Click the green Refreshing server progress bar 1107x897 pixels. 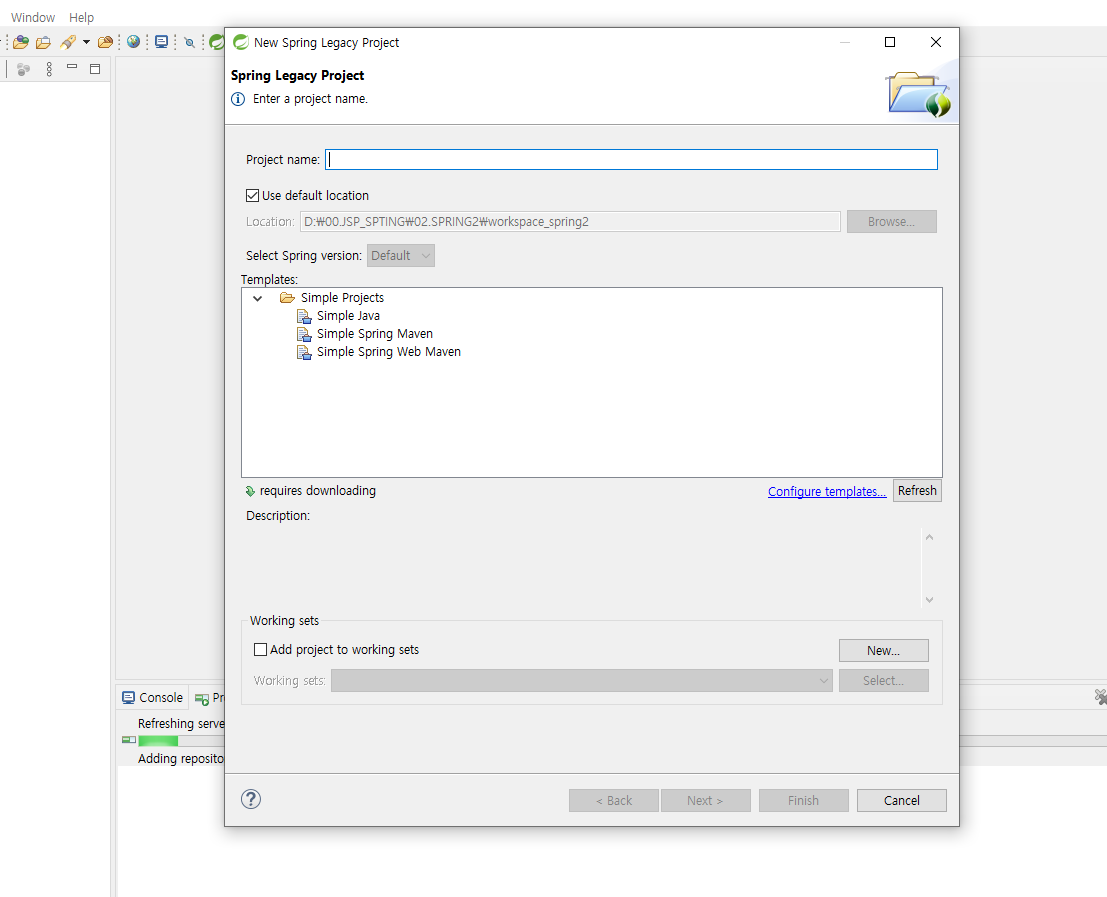[158, 741]
